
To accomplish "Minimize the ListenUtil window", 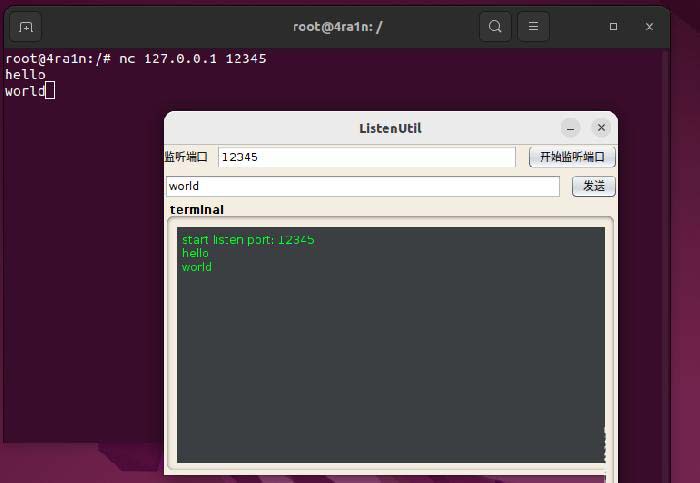I will [x=571, y=128].
